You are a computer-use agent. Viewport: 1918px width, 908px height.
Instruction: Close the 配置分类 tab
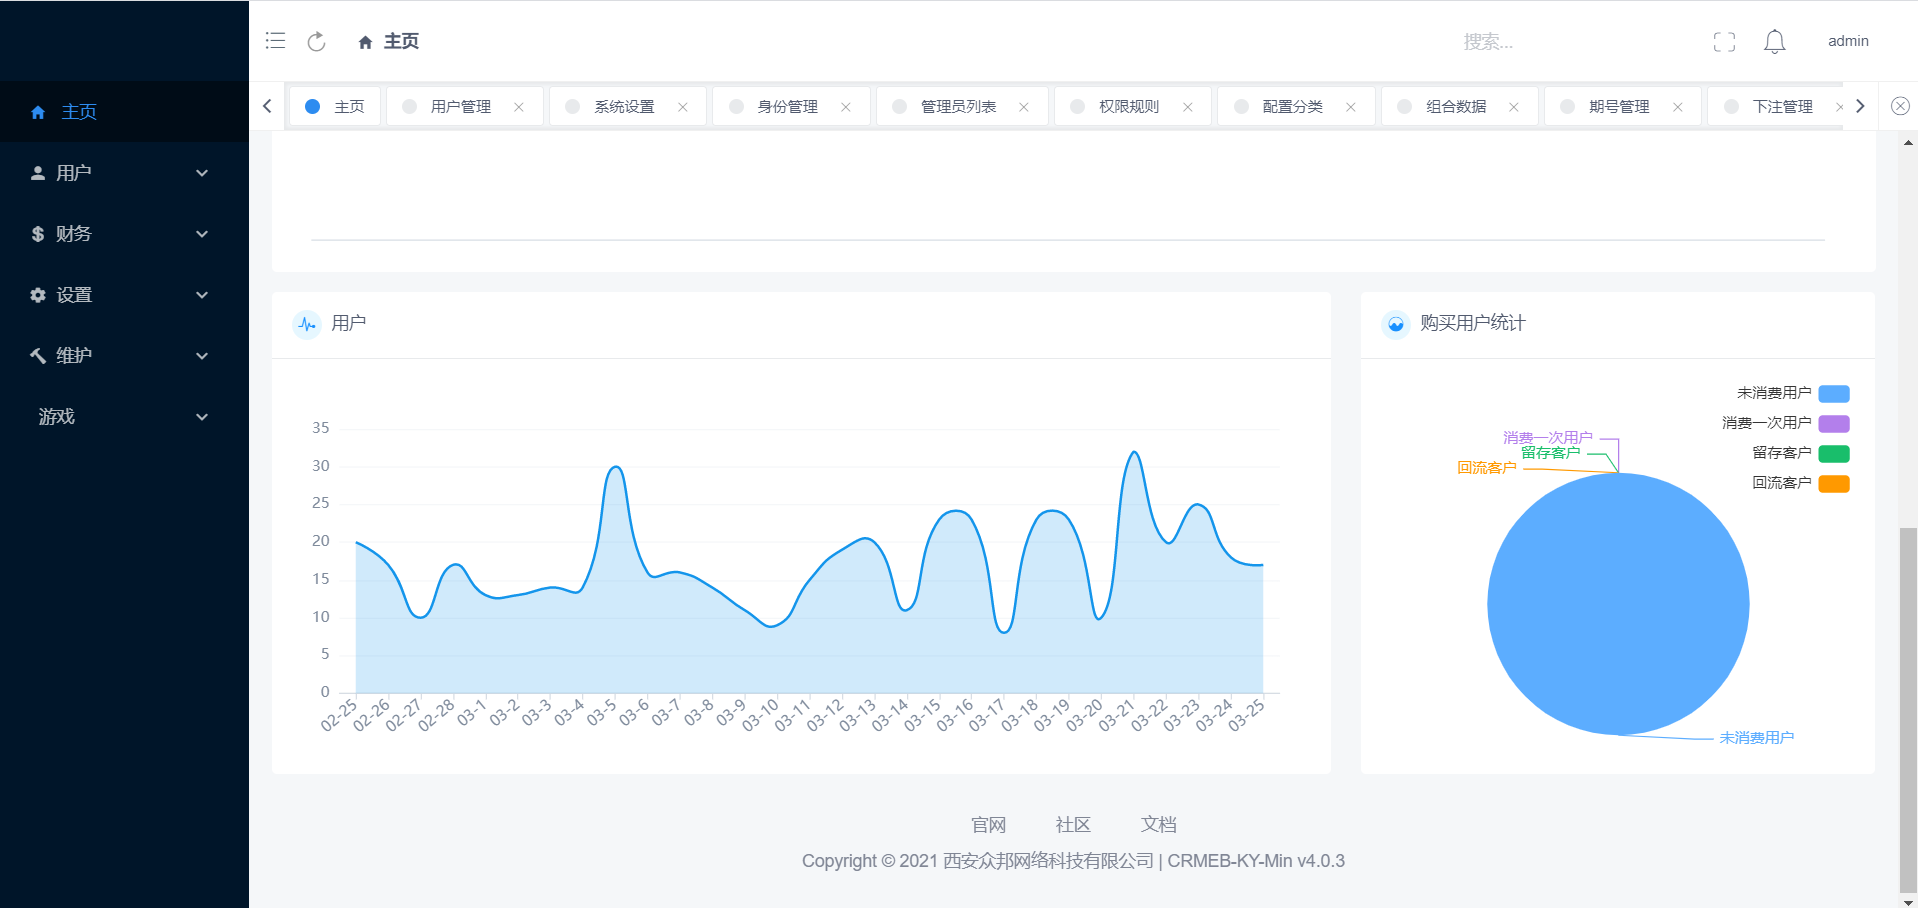(x=1350, y=107)
